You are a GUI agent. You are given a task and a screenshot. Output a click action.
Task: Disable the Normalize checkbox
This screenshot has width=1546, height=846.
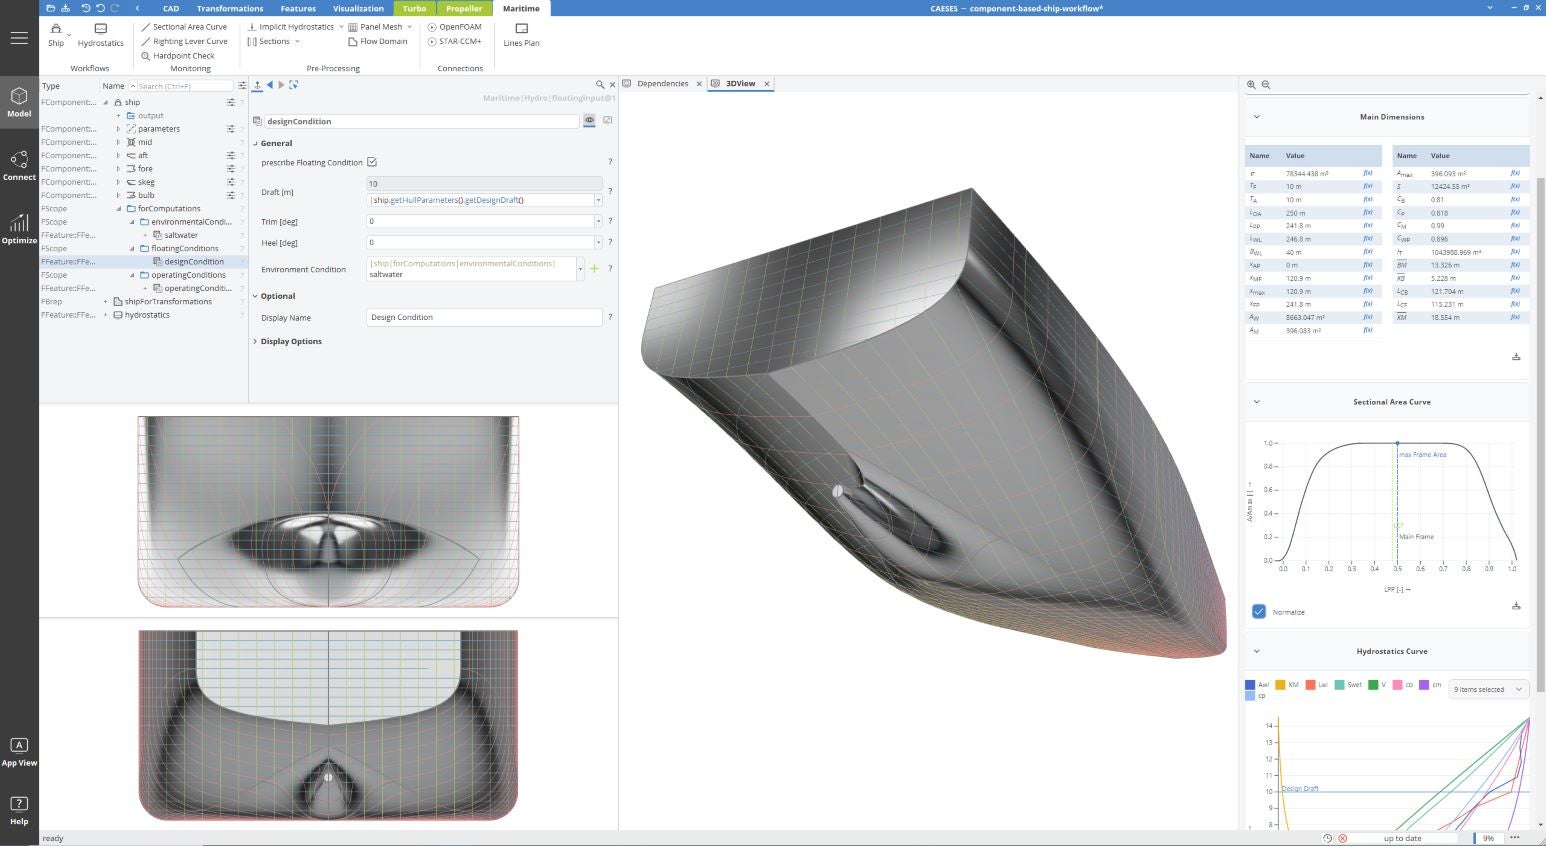tap(1259, 611)
